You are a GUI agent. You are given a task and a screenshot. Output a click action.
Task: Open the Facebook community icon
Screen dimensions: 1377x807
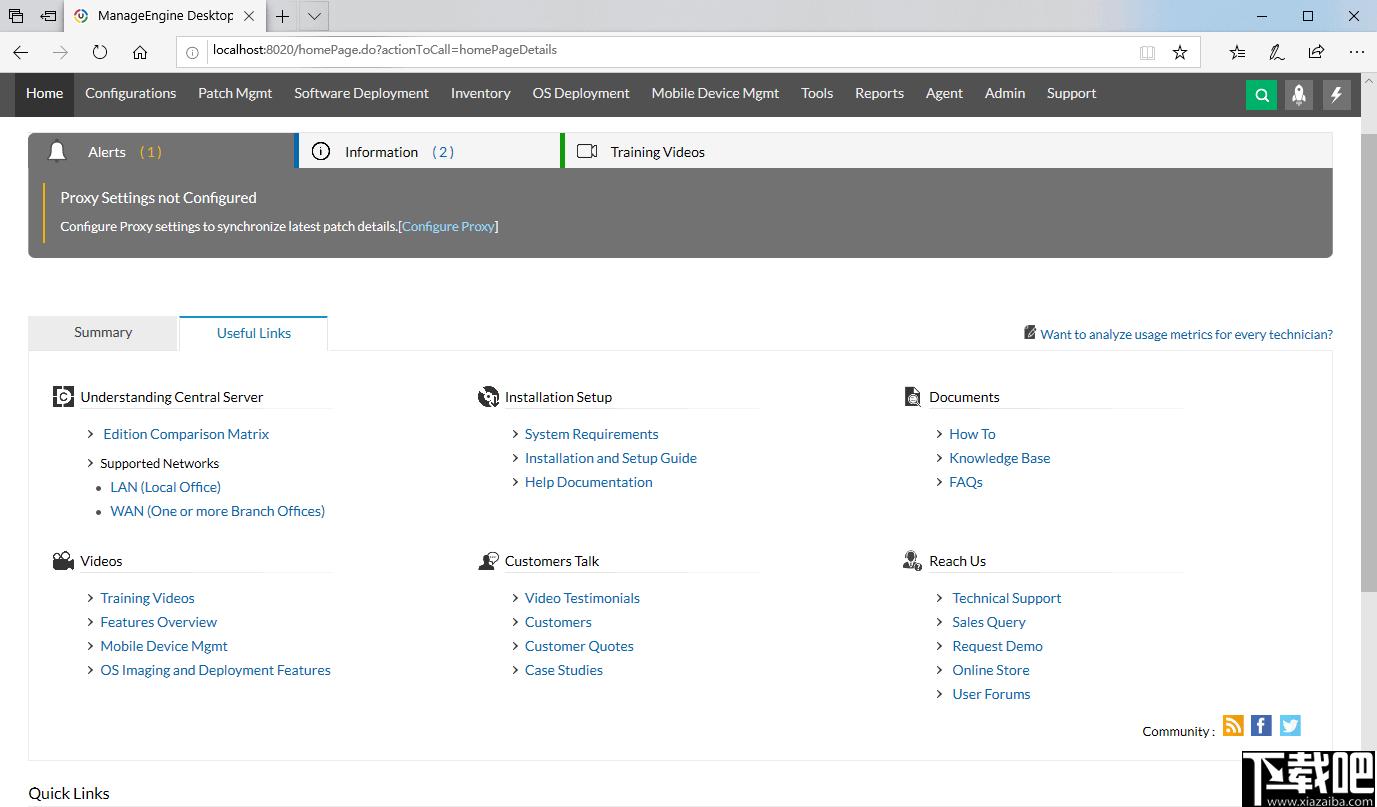tap(1262, 726)
